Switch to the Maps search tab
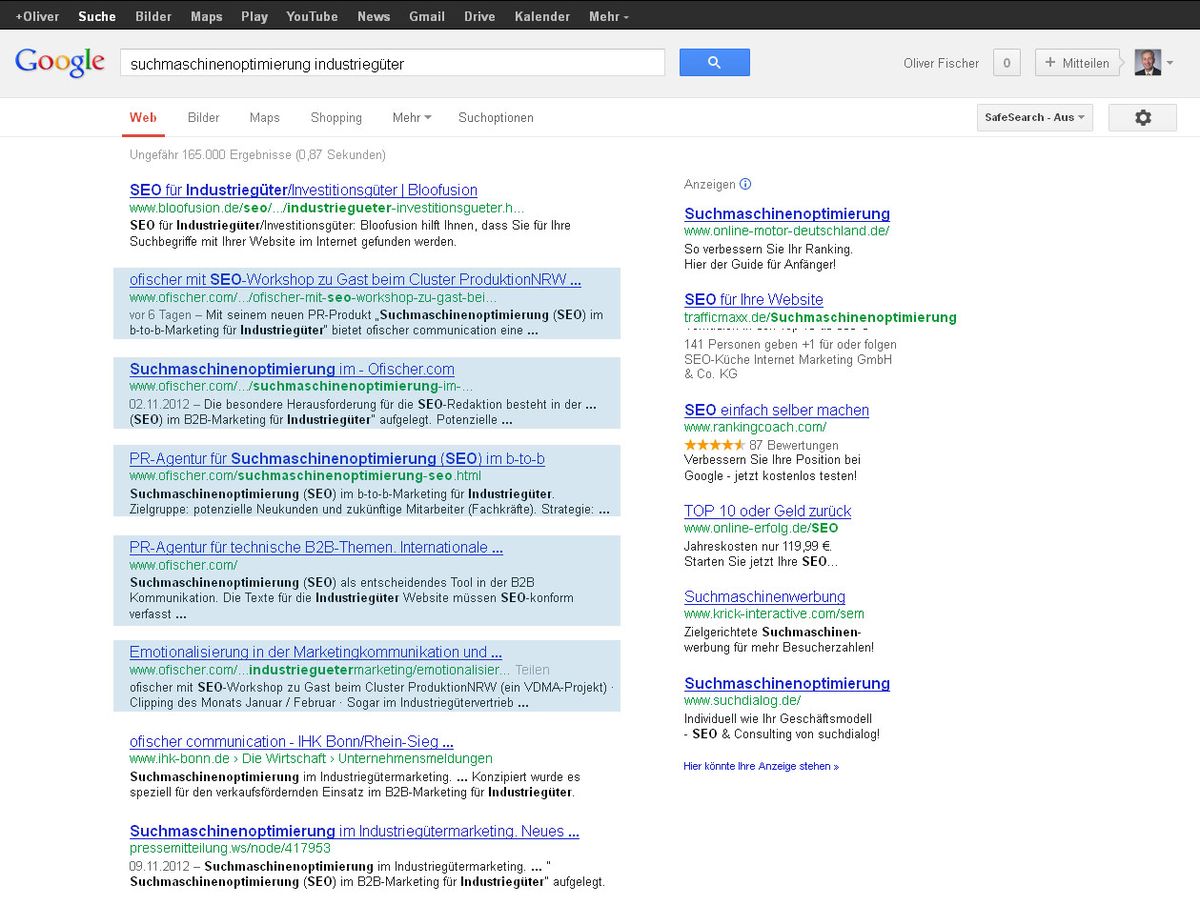 coord(265,117)
